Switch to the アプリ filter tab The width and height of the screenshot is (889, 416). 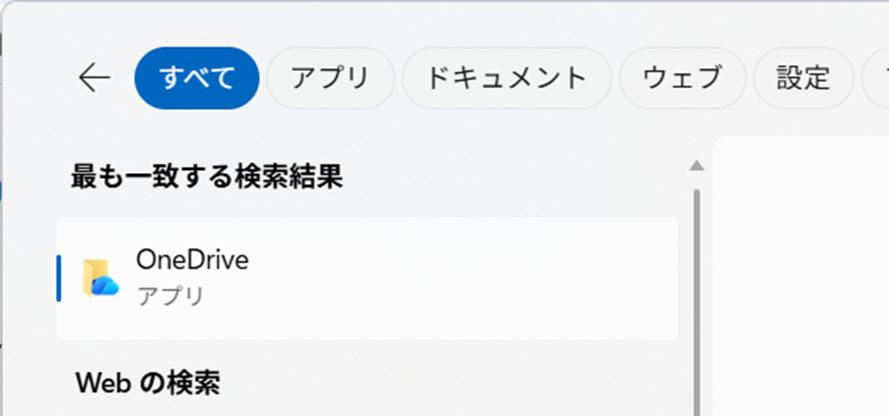click(x=330, y=77)
